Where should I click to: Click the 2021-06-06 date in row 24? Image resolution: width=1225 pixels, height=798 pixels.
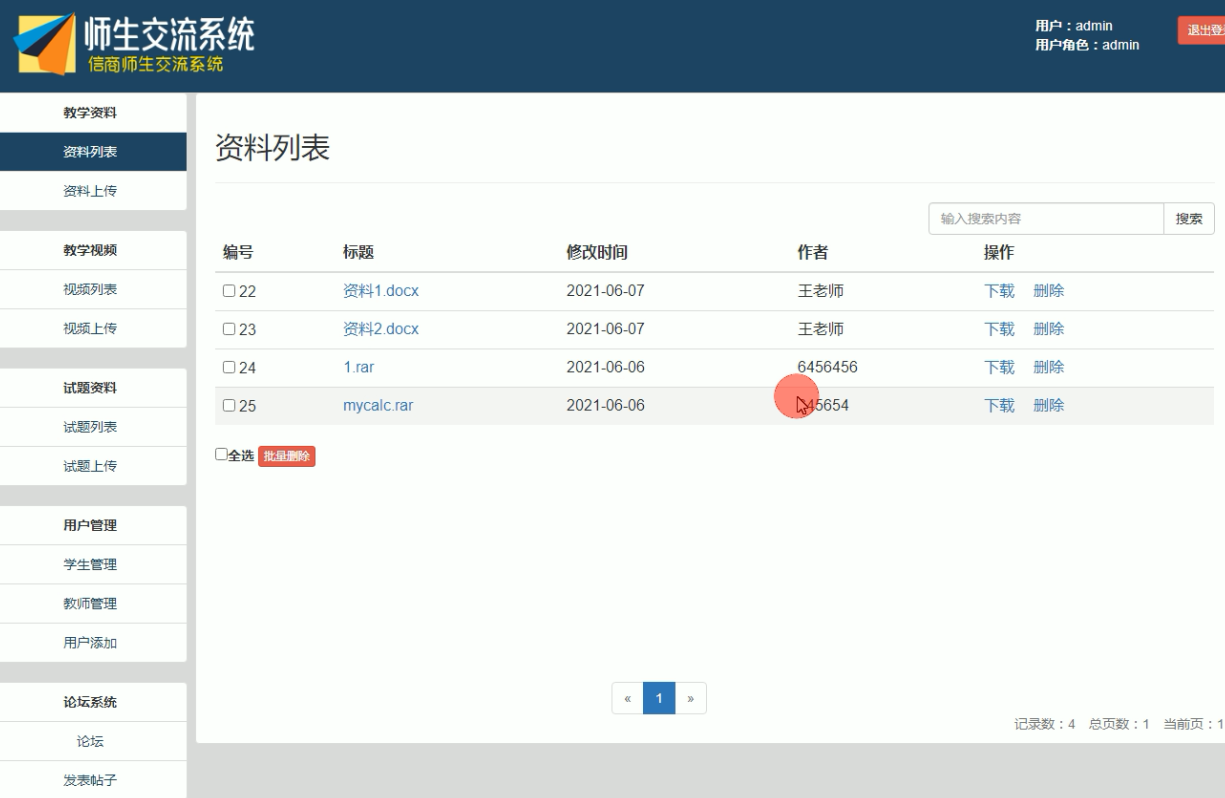[x=605, y=367]
